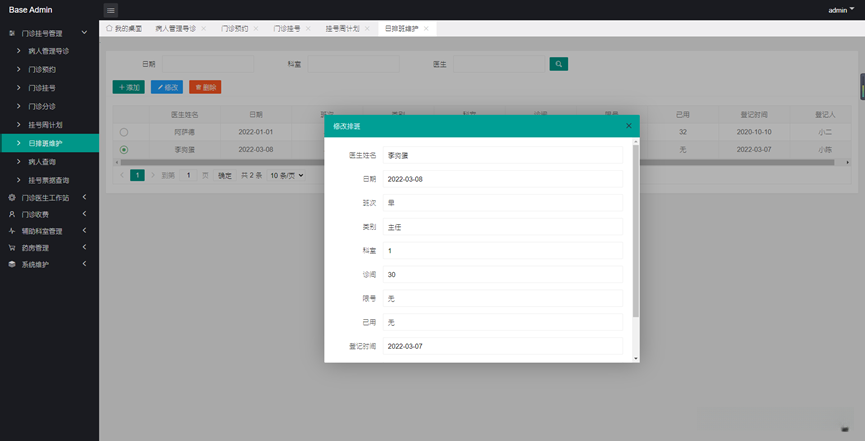
Task: Focus the 科室 filter input above the table
Action: point(354,64)
